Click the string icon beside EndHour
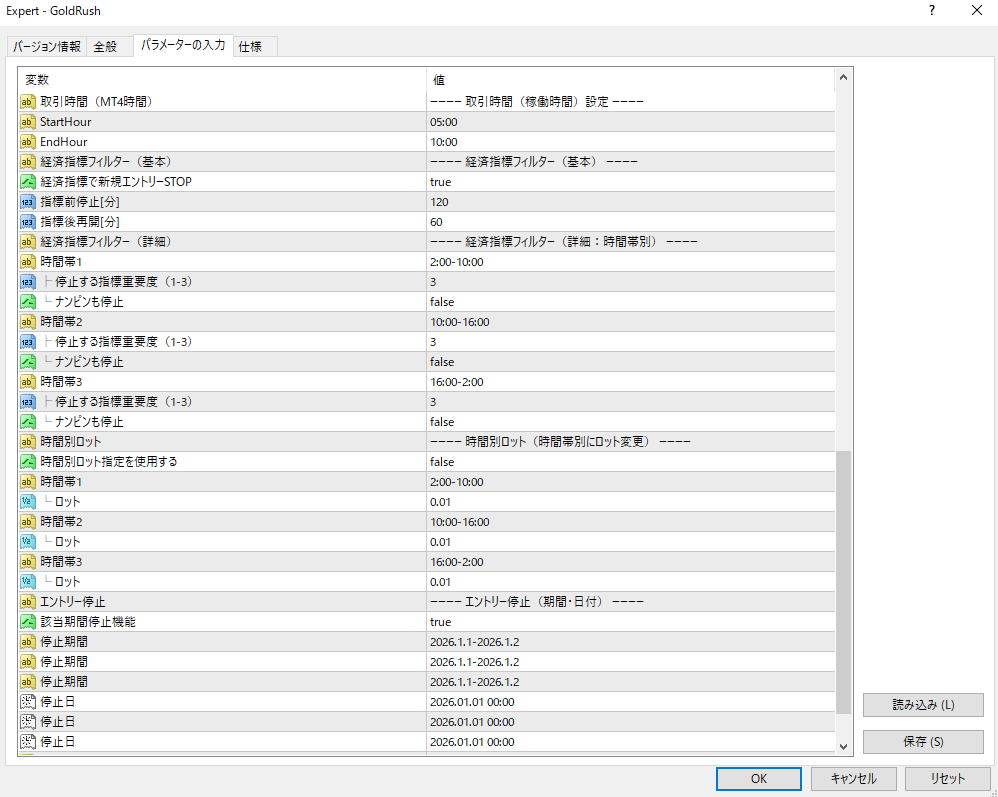Image resolution: width=998 pixels, height=797 pixels. (x=28, y=142)
